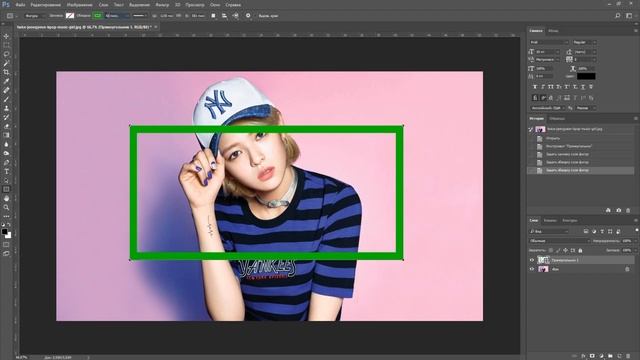Select the Brush tool

pos(6,99)
